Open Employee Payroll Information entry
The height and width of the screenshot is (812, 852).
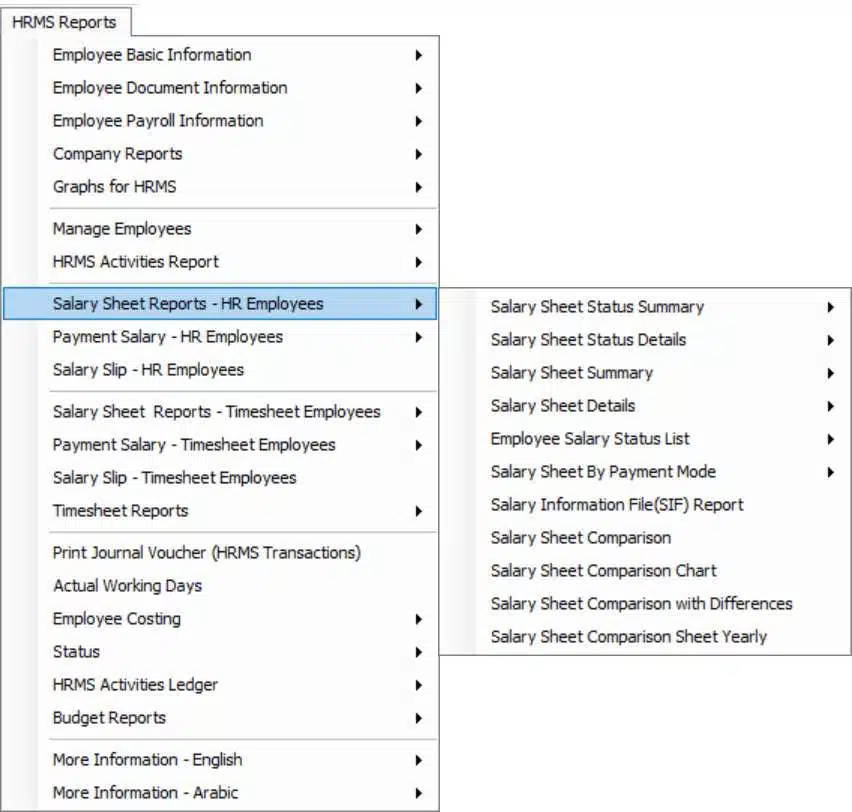pyautogui.click(x=220, y=121)
